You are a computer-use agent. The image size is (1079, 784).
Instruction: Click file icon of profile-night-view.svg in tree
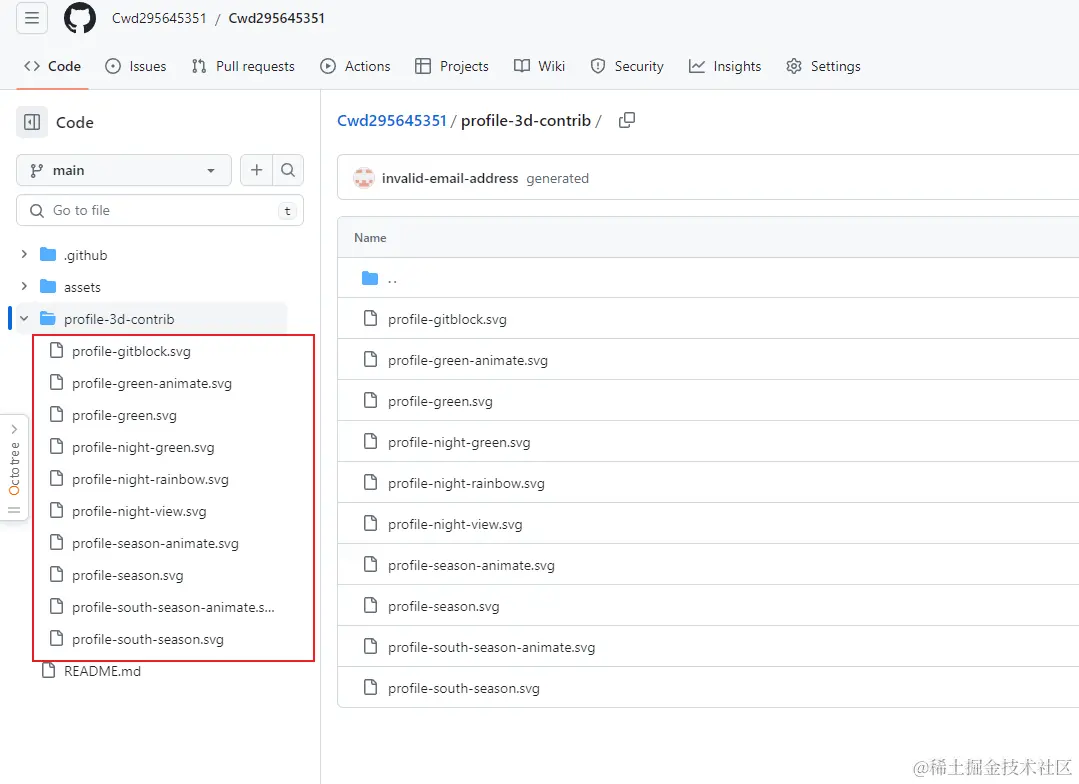56,511
